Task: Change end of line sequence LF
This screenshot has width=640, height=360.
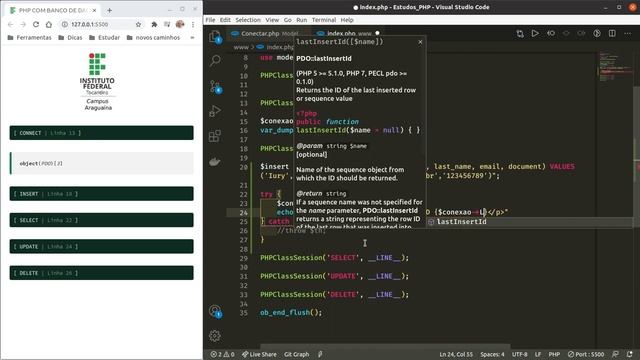Action: click(538, 354)
